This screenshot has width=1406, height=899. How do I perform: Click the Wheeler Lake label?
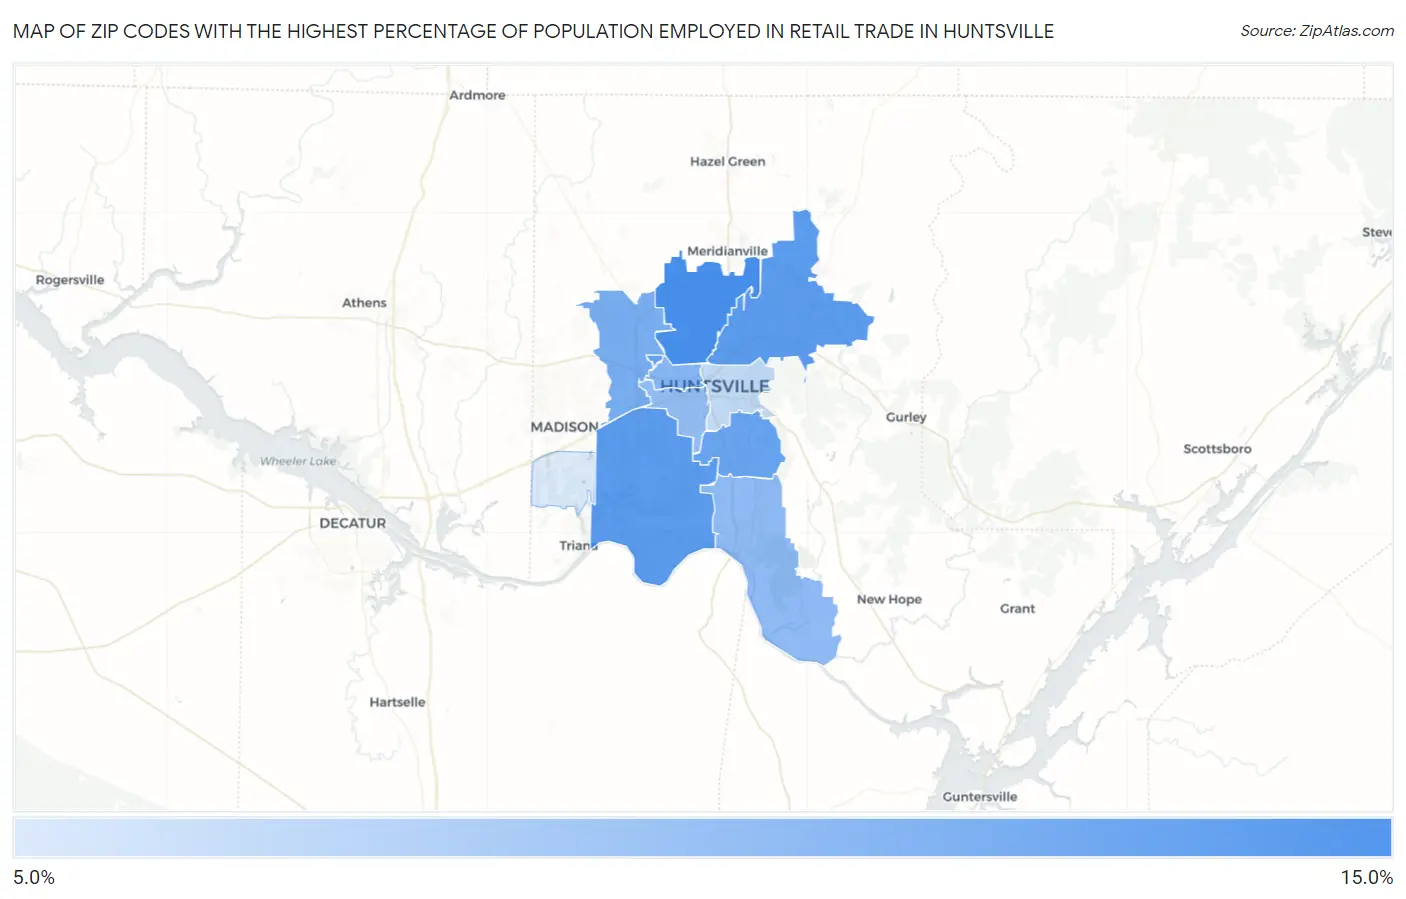pyautogui.click(x=298, y=461)
